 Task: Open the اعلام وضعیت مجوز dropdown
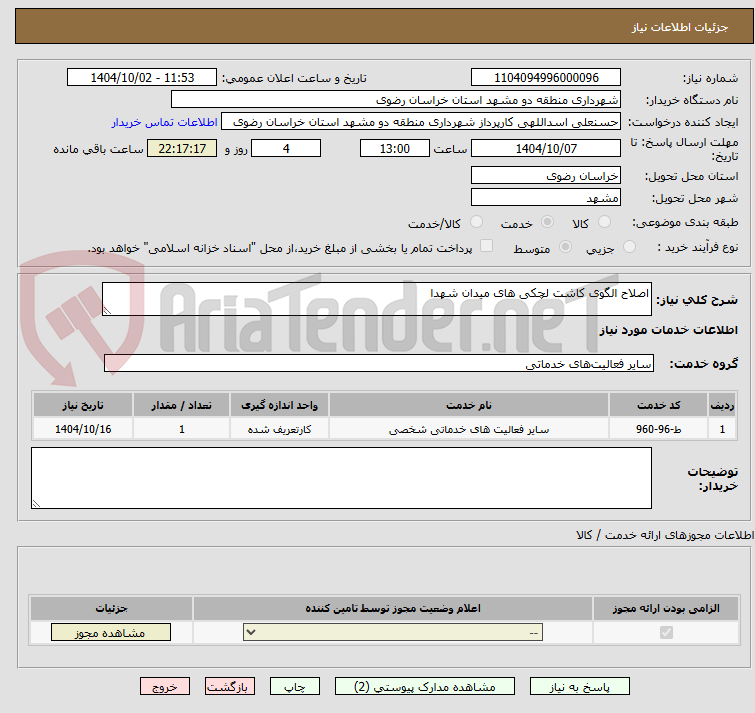pos(393,632)
